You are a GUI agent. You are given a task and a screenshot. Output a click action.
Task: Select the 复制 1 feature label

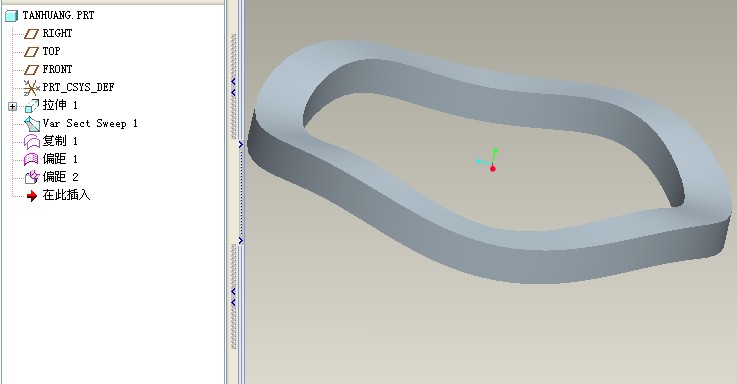[60, 141]
